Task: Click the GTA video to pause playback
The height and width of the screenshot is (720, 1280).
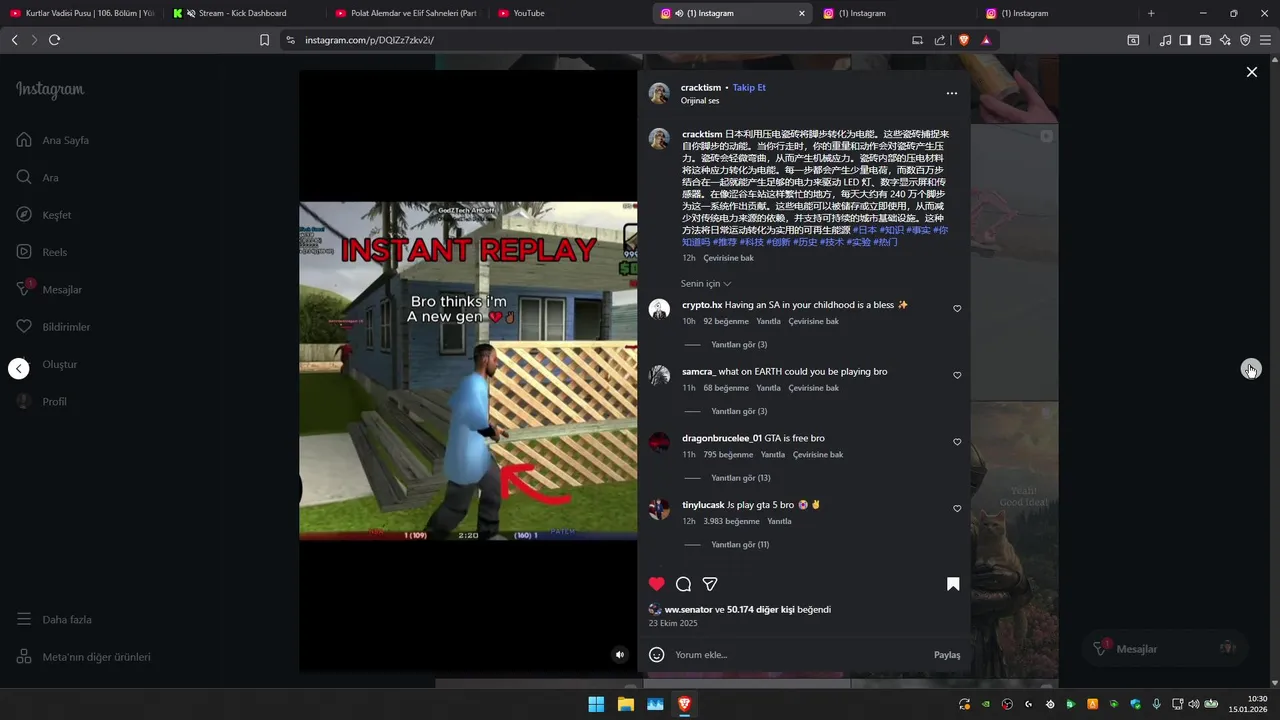Action: pyautogui.click(x=468, y=371)
